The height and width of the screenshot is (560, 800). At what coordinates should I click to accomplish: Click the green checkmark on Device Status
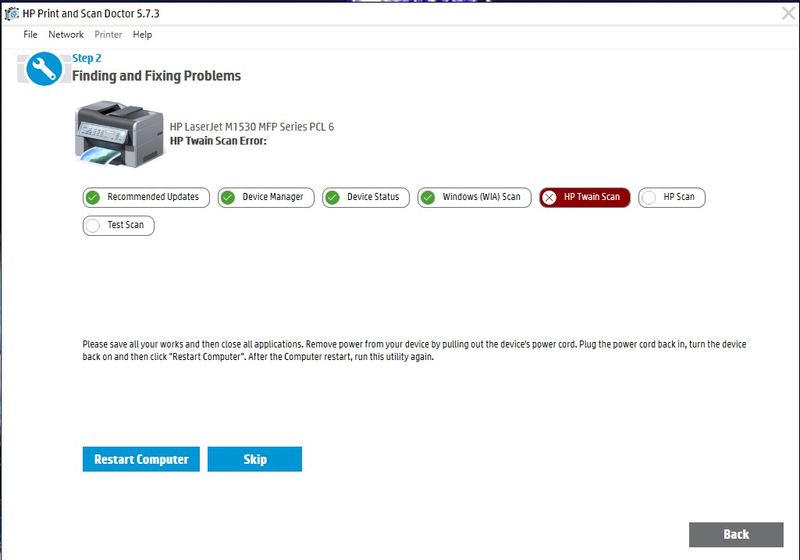(x=333, y=197)
